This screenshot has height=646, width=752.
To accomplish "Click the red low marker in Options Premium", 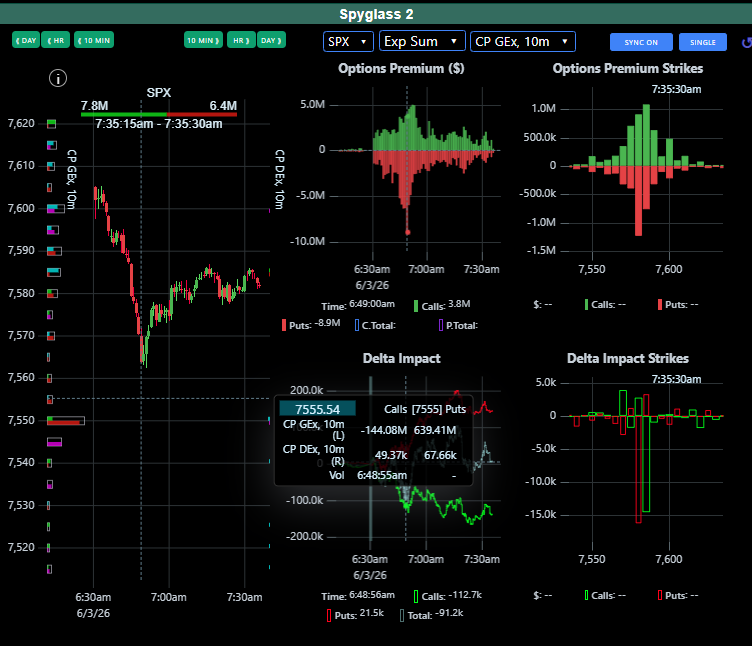I will click(x=408, y=233).
